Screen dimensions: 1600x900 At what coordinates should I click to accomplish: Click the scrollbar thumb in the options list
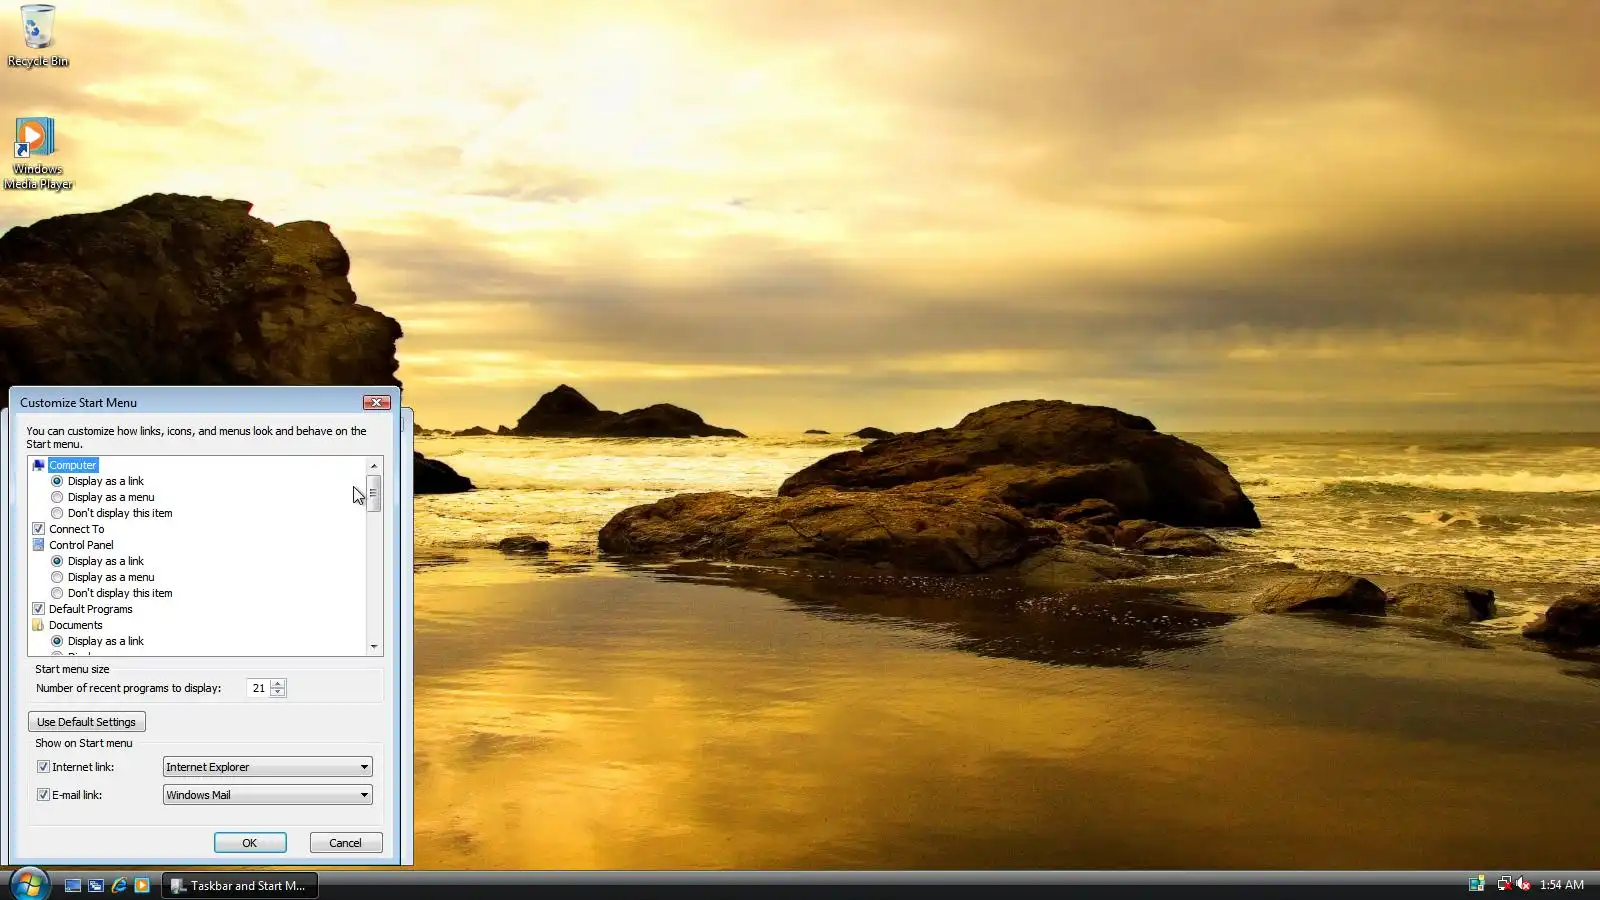coord(374,493)
